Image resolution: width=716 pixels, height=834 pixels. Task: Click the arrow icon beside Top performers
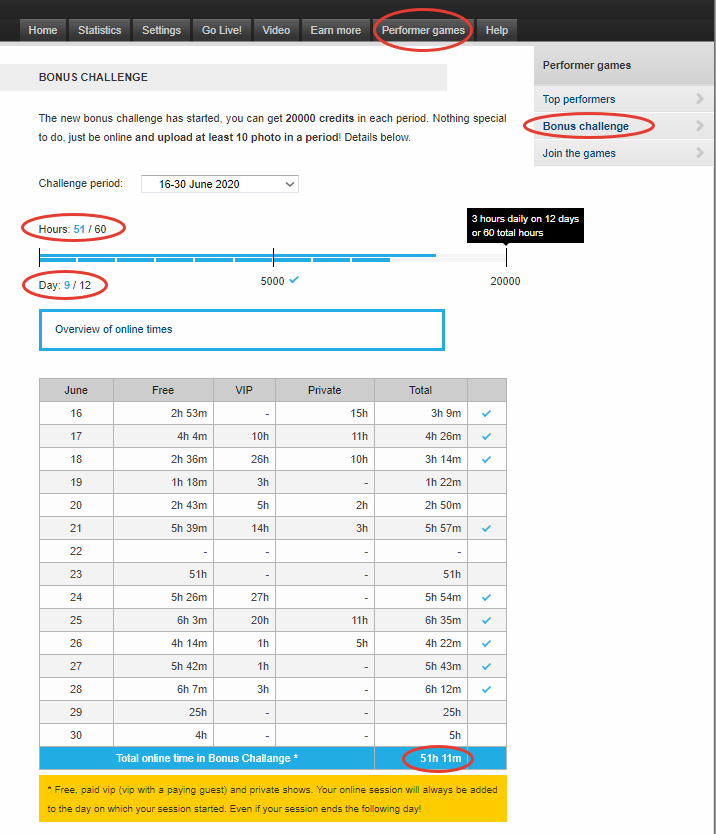click(x=700, y=99)
